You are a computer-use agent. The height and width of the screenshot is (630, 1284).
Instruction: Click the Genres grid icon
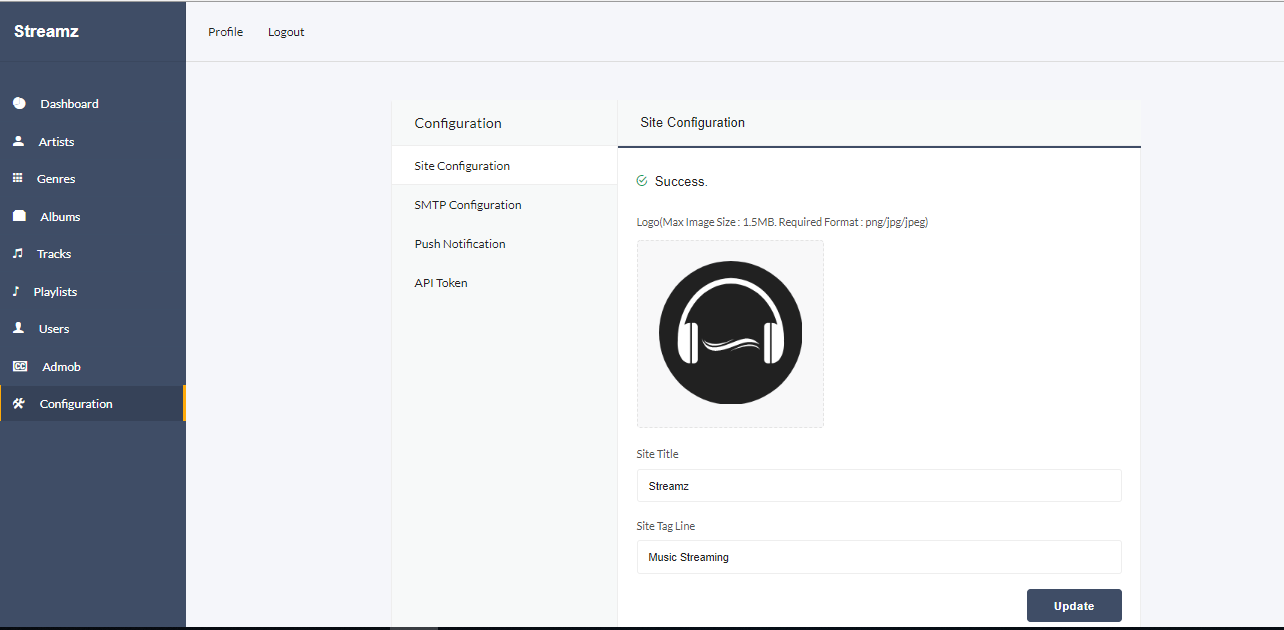[x=18, y=179]
